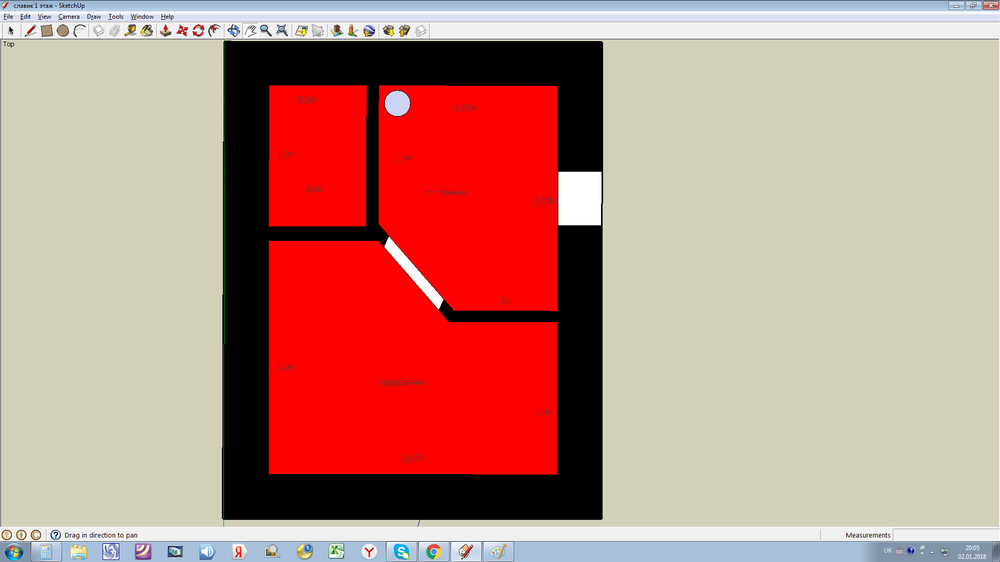
Task: Click the Zoom Extents tool
Action: pyautogui.click(x=282, y=31)
